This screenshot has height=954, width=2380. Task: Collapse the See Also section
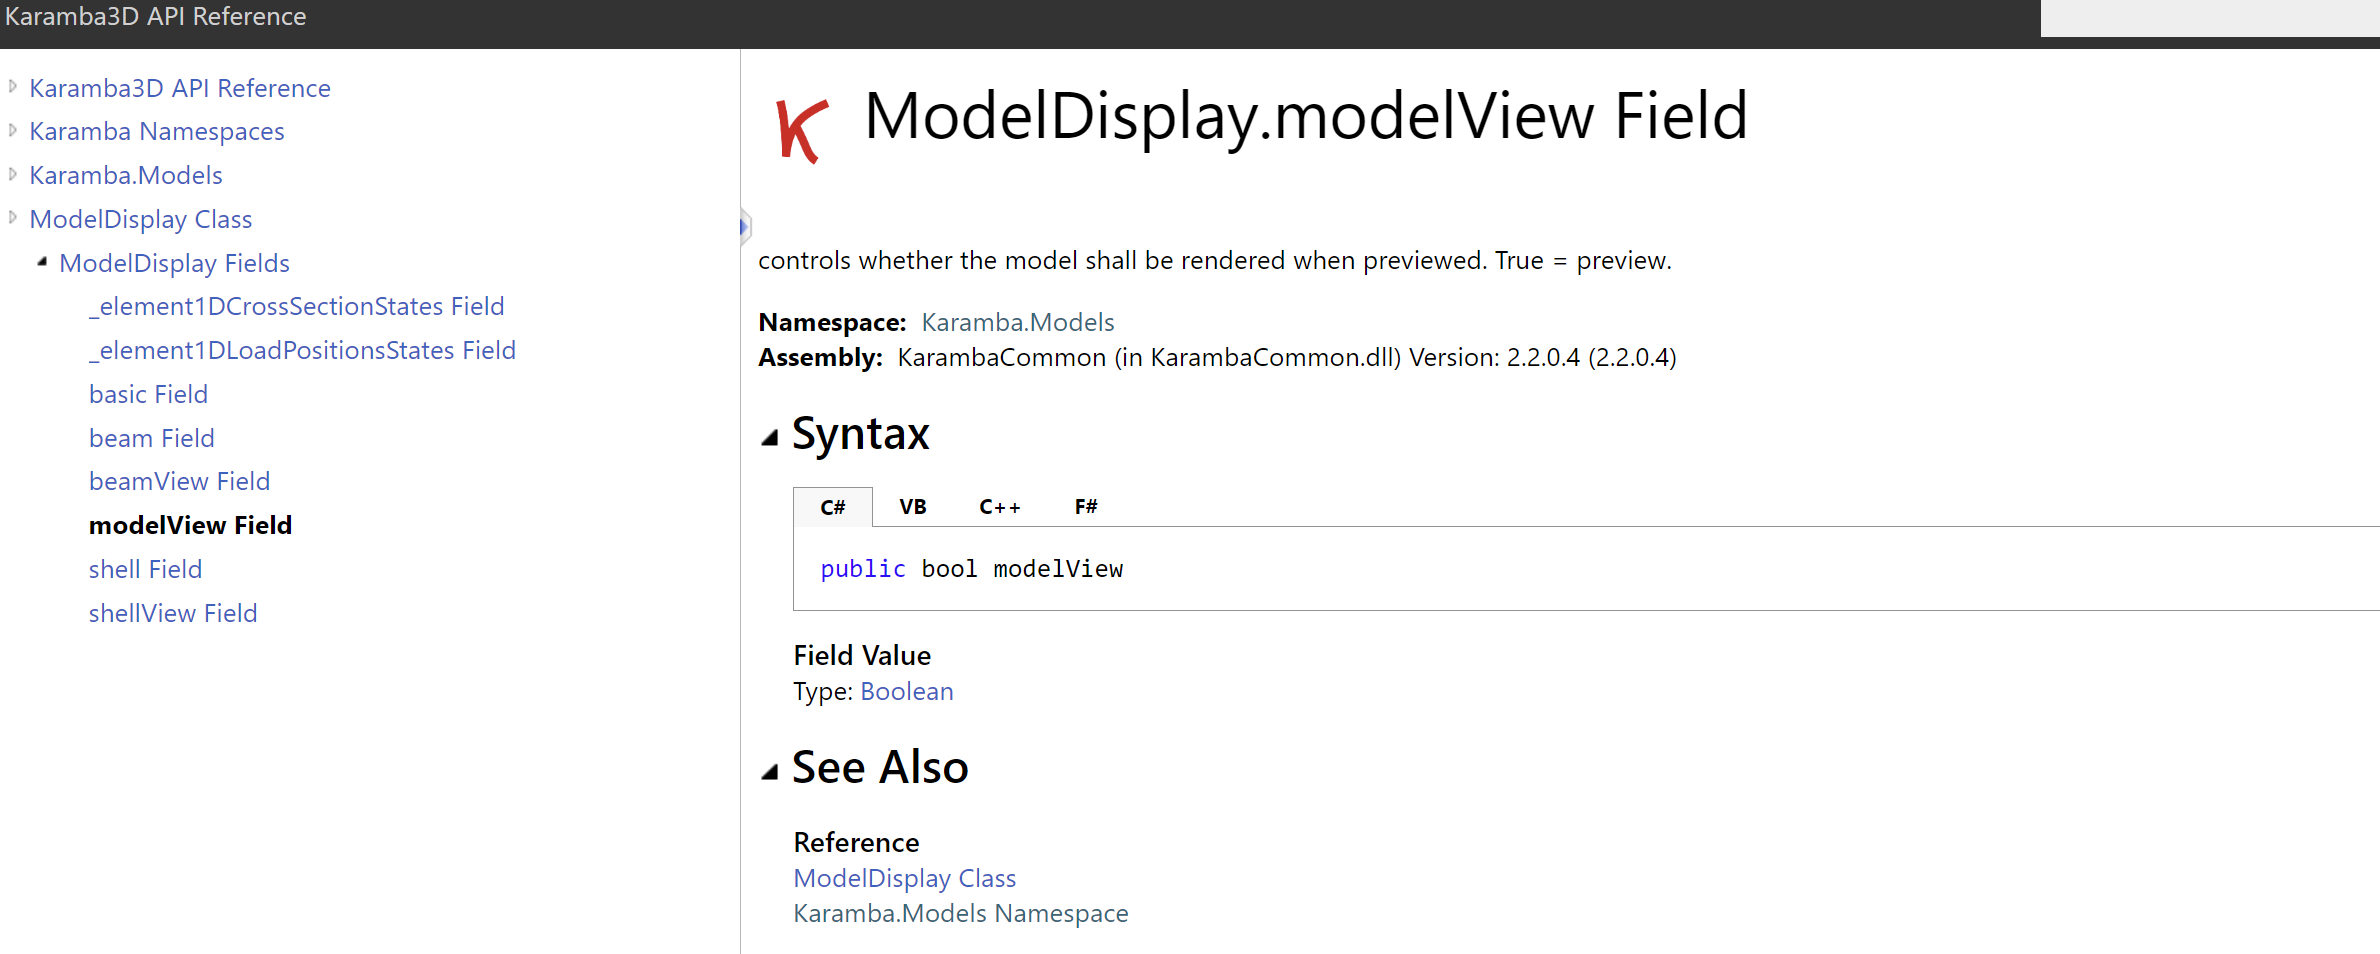pos(770,771)
